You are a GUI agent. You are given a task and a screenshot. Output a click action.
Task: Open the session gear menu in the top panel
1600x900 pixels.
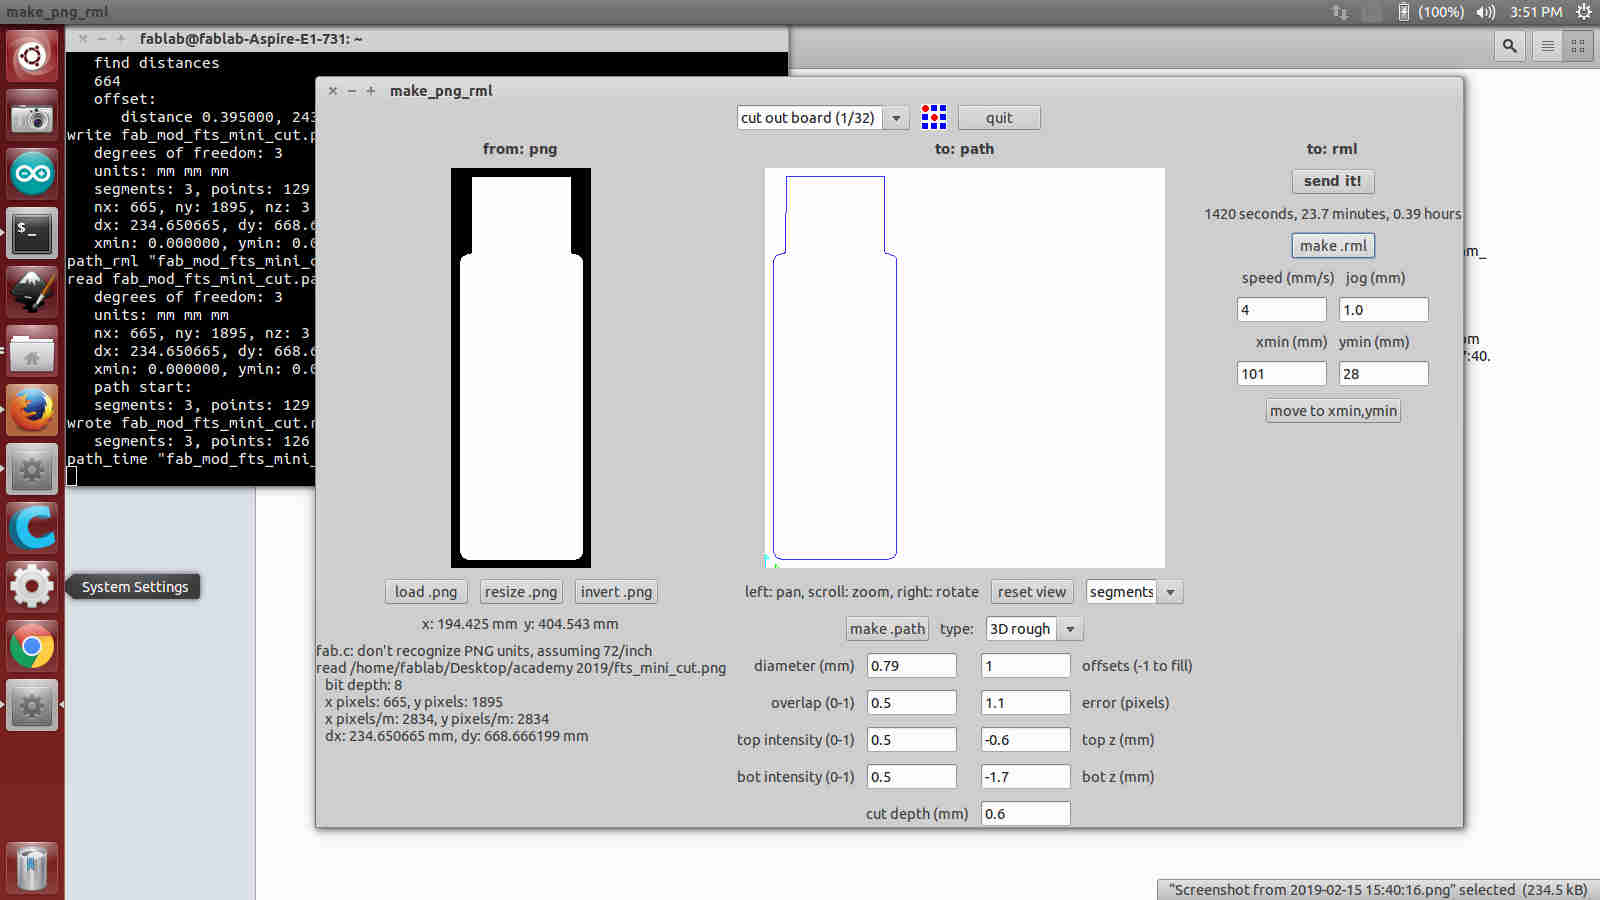click(x=1584, y=12)
